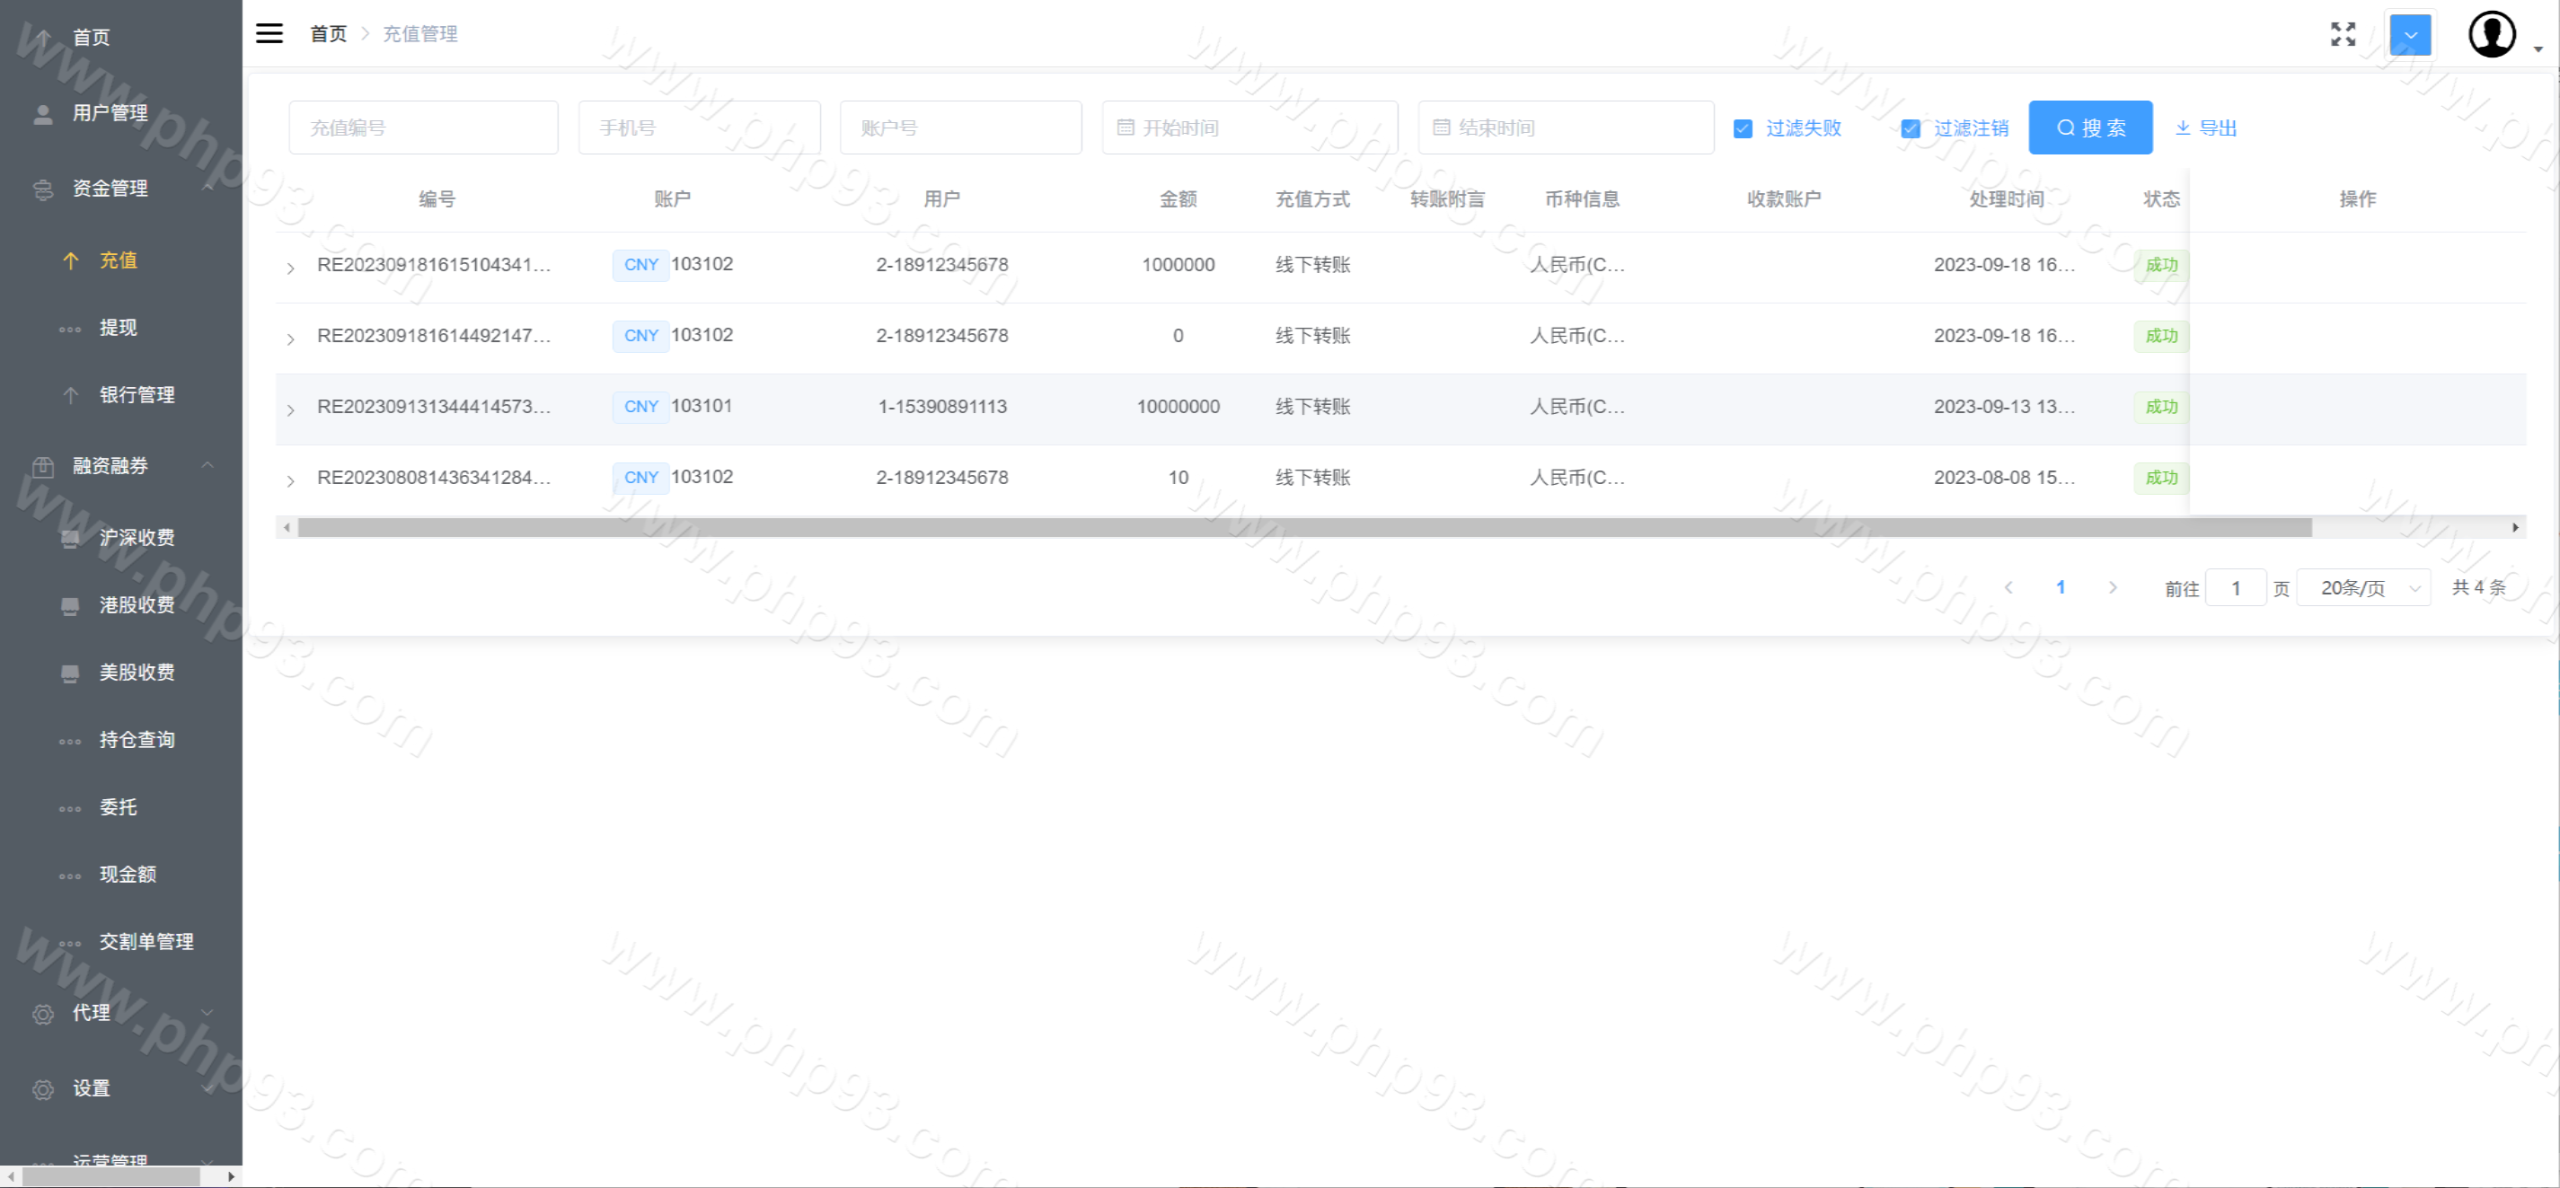Click 首页 breadcrumb link

point(328,34)
